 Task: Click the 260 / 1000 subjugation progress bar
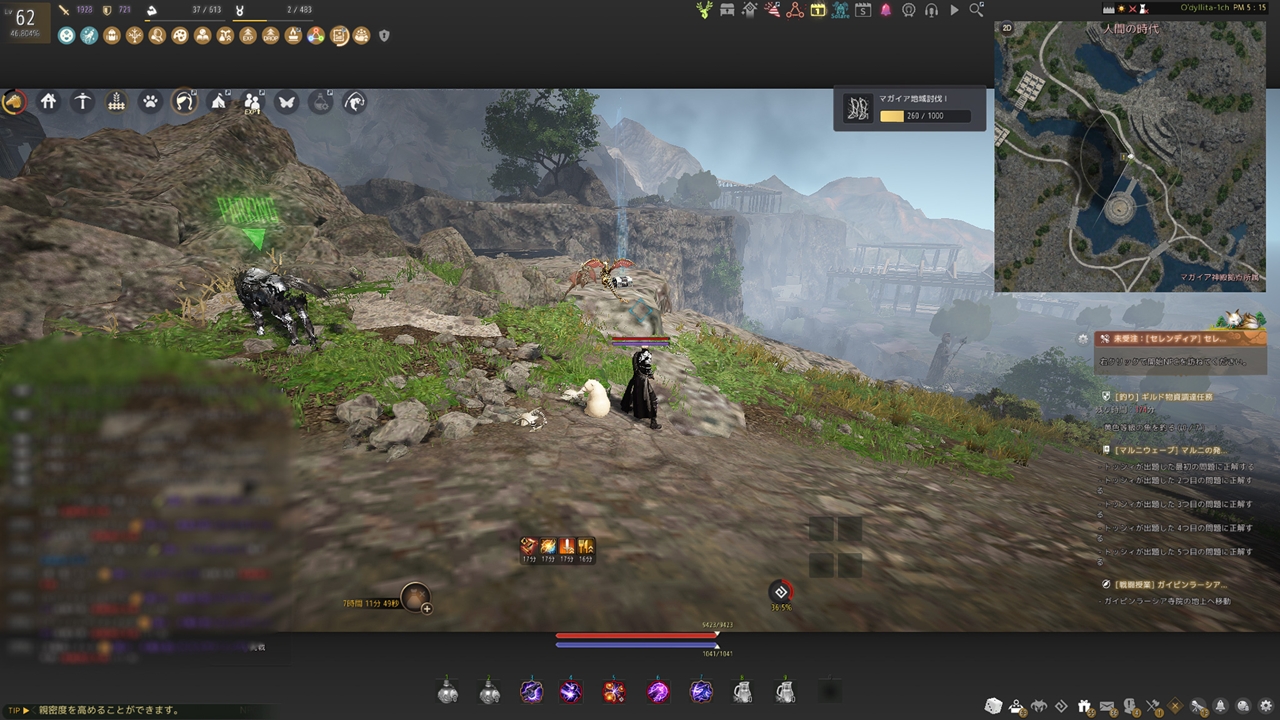click(925, 116)
